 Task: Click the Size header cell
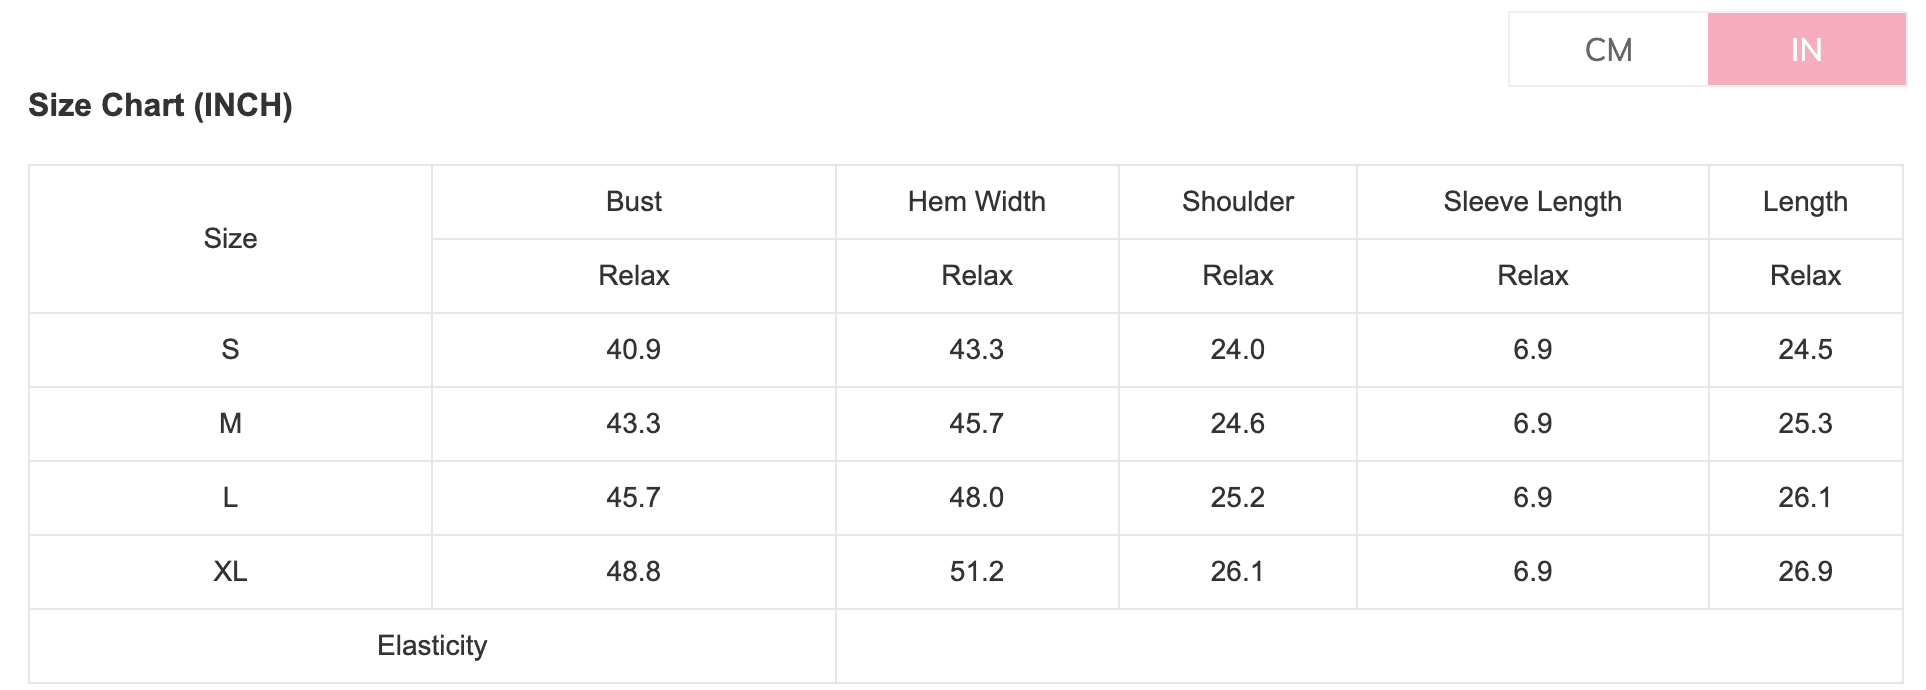(230, 239)
